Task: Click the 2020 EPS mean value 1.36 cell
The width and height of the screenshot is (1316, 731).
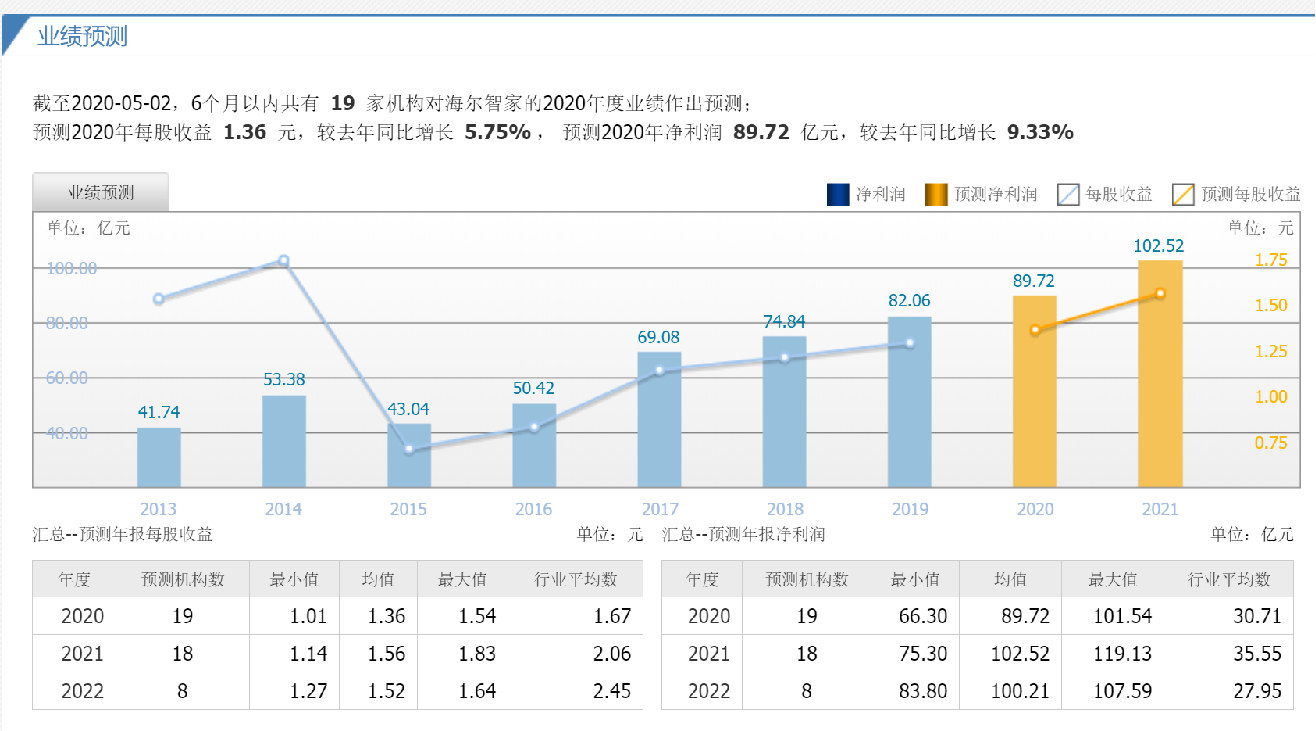Action: (385, 616)
